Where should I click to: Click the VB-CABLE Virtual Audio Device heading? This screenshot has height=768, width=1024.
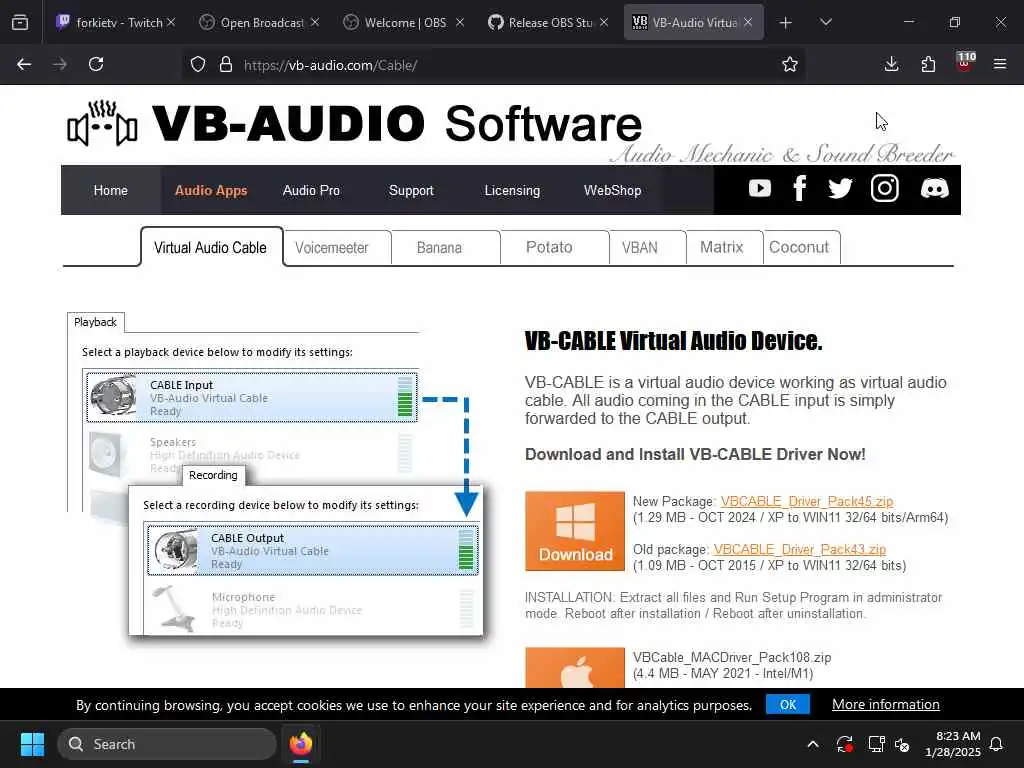click(x=673, y=340)
